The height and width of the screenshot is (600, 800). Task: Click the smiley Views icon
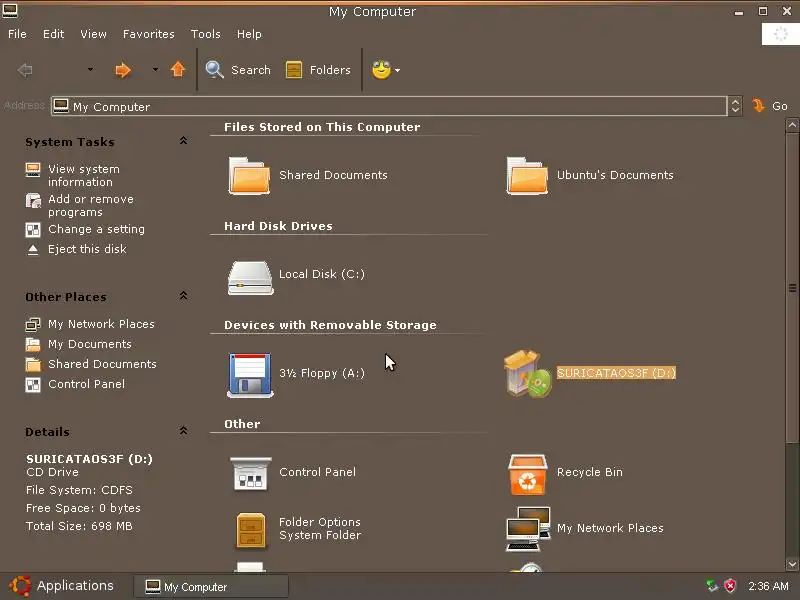pos(381,70)
